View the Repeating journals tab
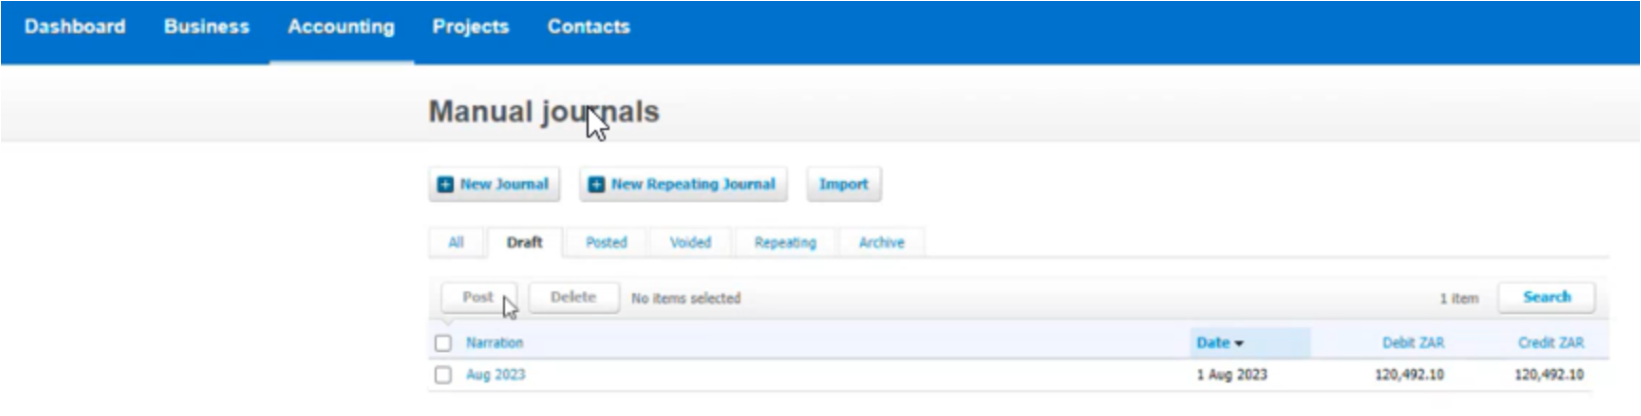 click(x=785, y=243)
